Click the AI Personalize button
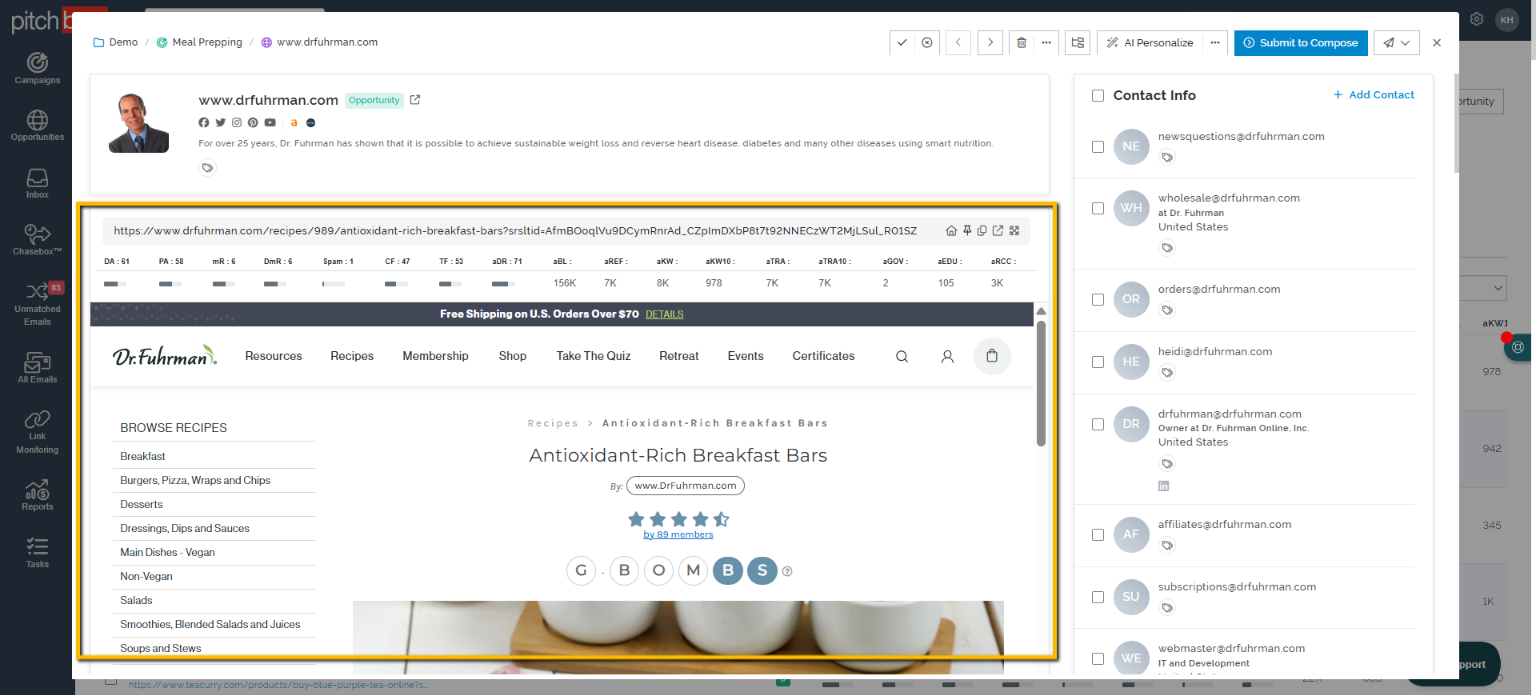1536x695 pixels. (1149, 43)
